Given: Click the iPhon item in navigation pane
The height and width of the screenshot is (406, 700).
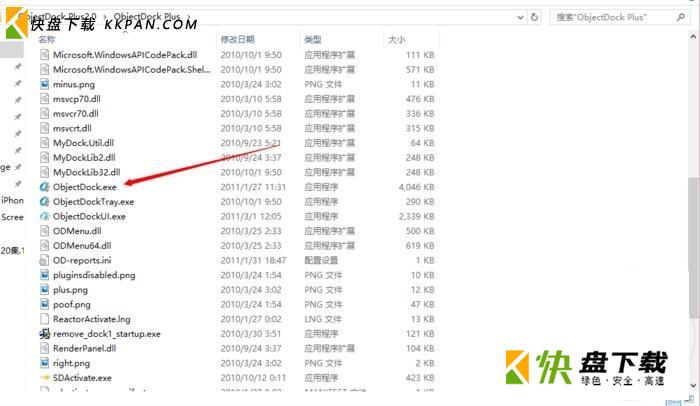Looking at the screenshot, I should [x=12, y=201].
